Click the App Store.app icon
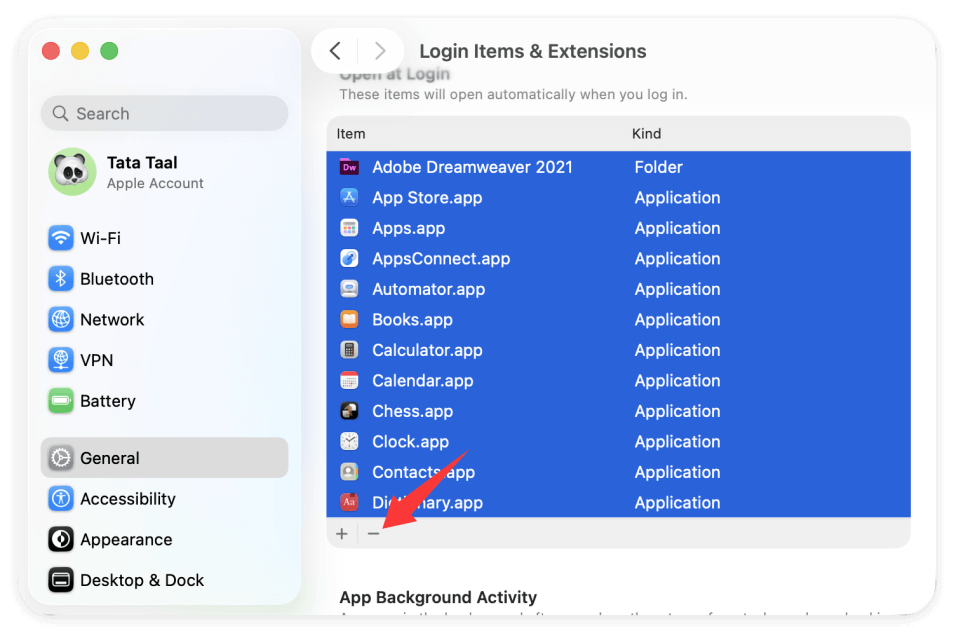 [x=349, y=197]
